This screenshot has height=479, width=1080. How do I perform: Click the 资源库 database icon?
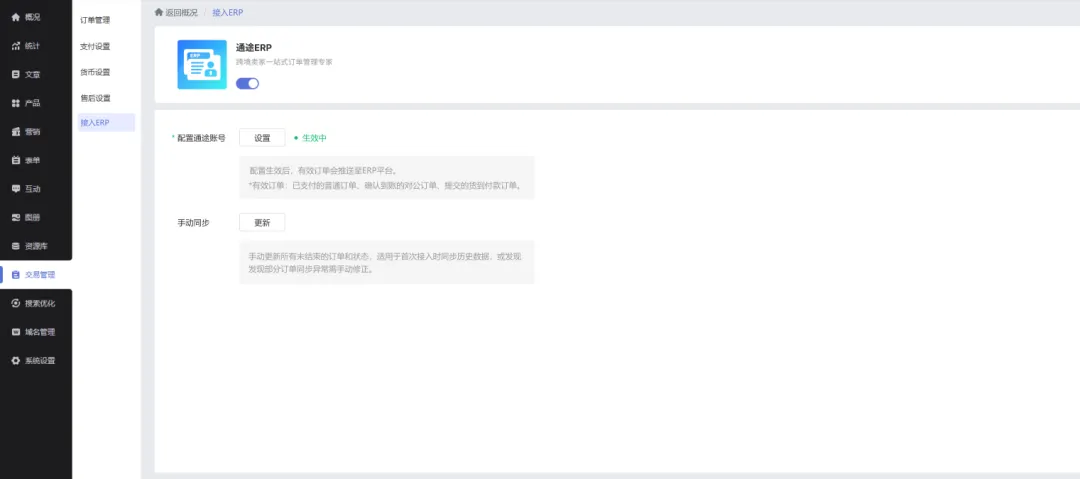(x=16, y=246)
